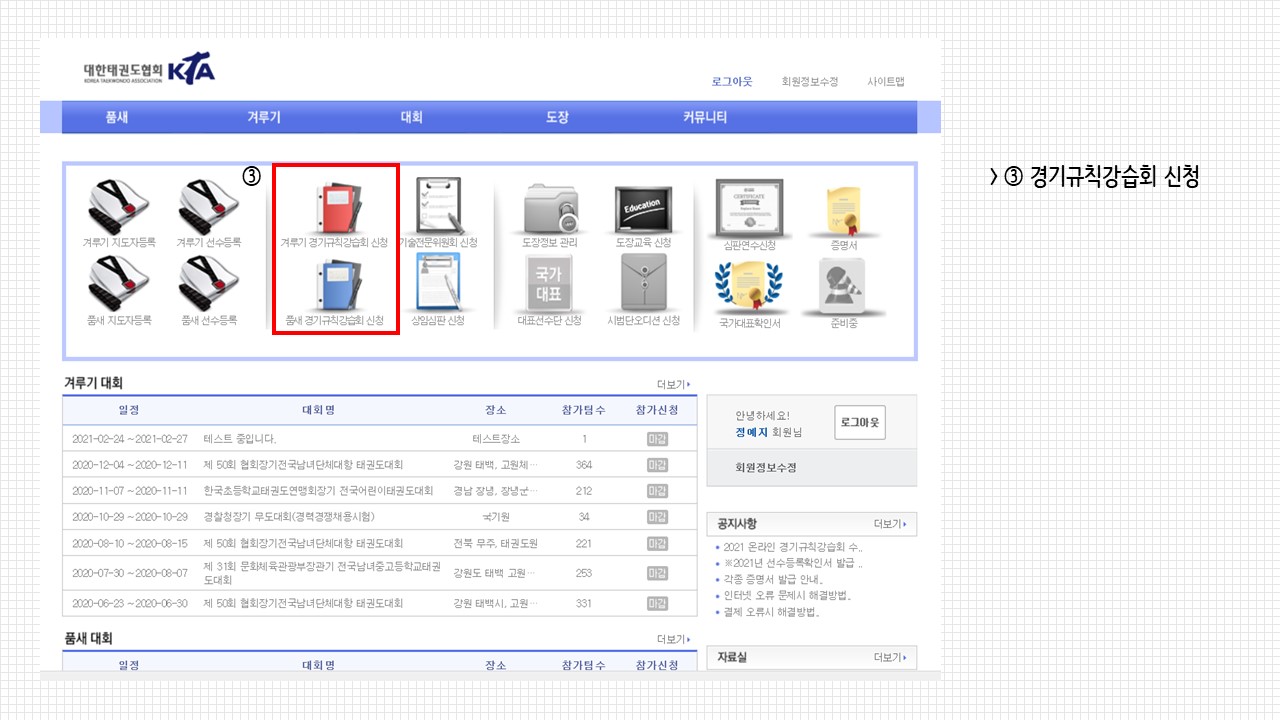Open notice 각종 증명서 발급 안내

(773, 579)
